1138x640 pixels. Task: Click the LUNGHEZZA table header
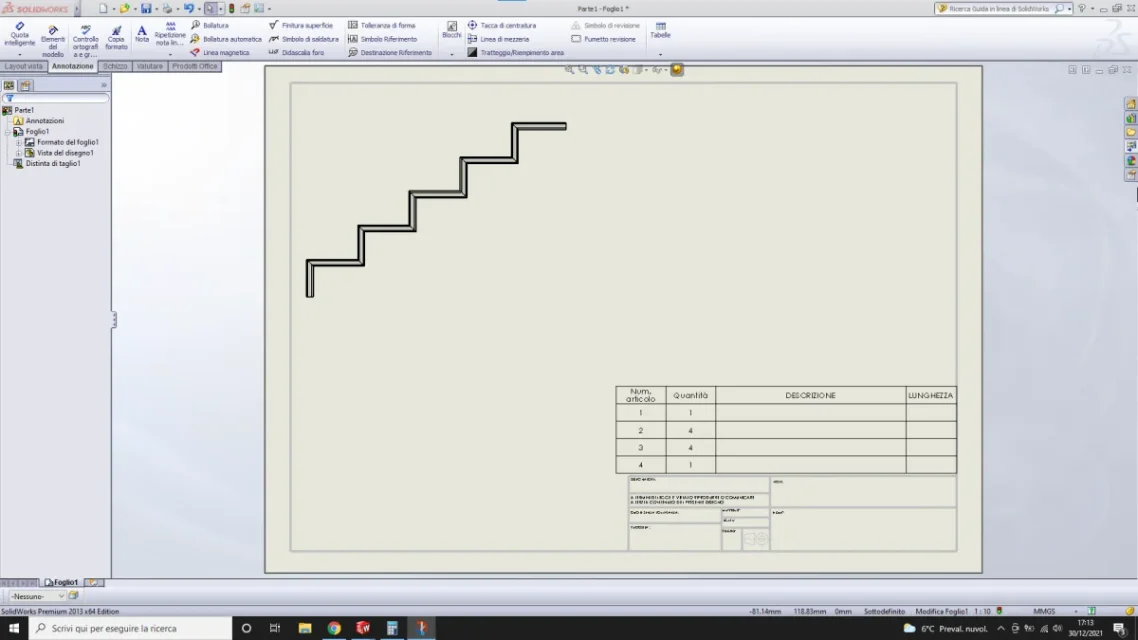(931, 395)
